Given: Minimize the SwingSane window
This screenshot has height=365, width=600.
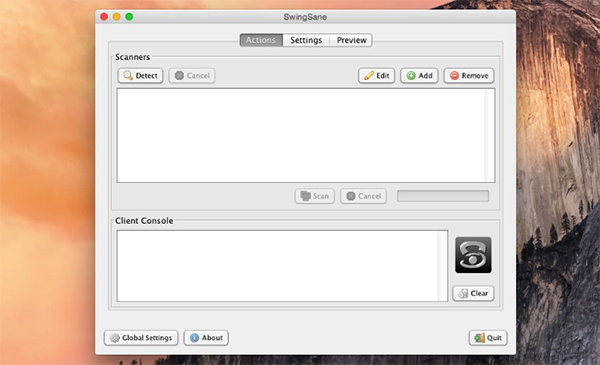Looking at the screenshot, I should (x=117, y=17).
